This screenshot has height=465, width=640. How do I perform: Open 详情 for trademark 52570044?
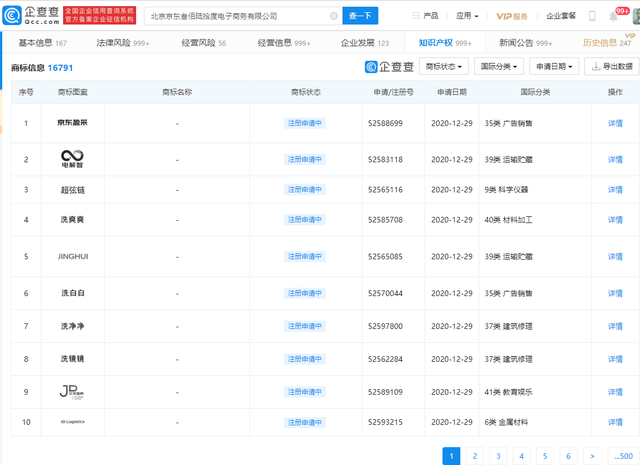coord(615,294)
